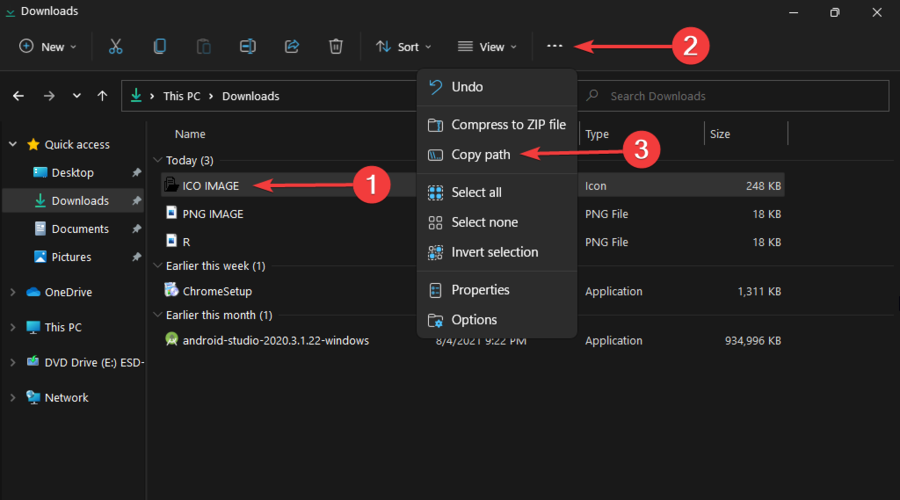Image resolution: width=900 pixels, height=500 pixels.
Task: Click the Delete trash icon
Action: tap(336, 46)
